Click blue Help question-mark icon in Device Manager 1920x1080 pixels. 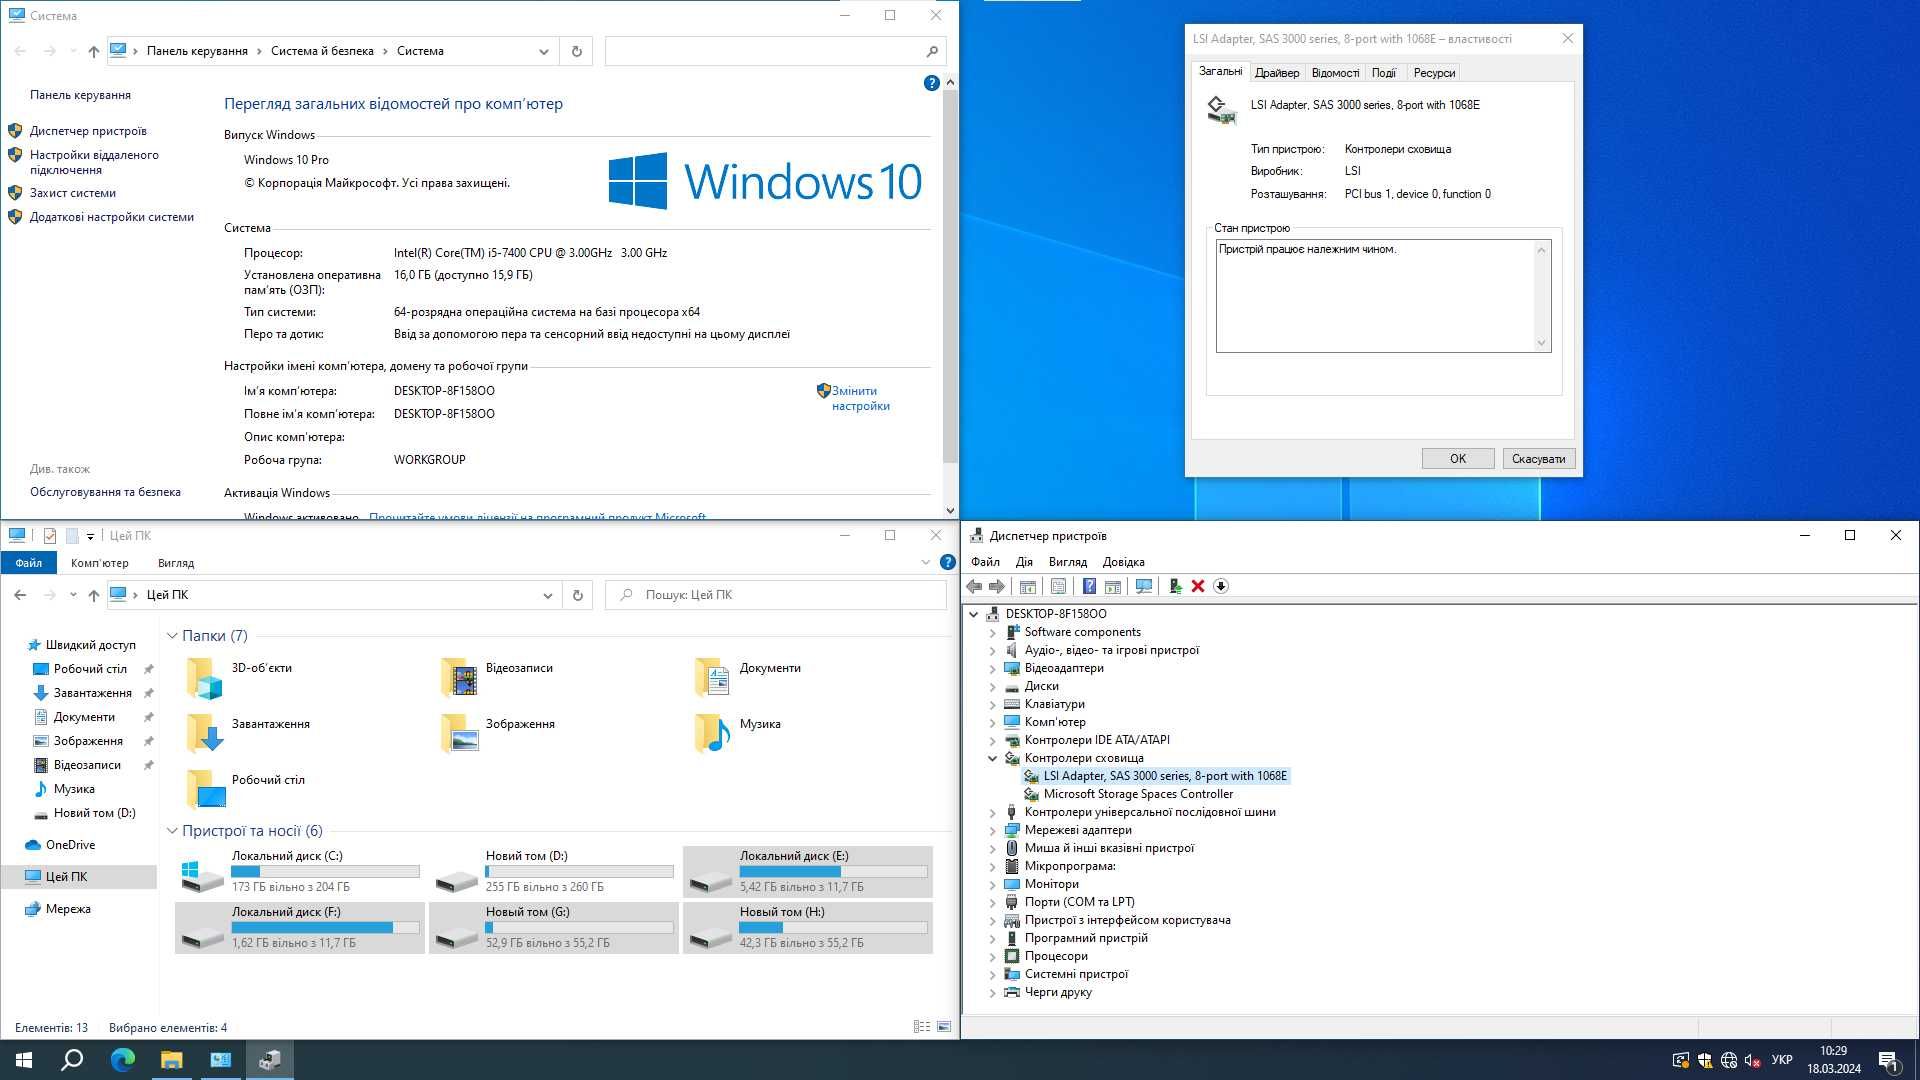[1089, 587]
